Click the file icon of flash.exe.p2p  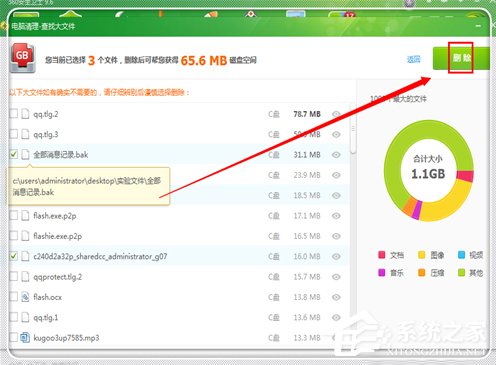(x=25, y=216)
